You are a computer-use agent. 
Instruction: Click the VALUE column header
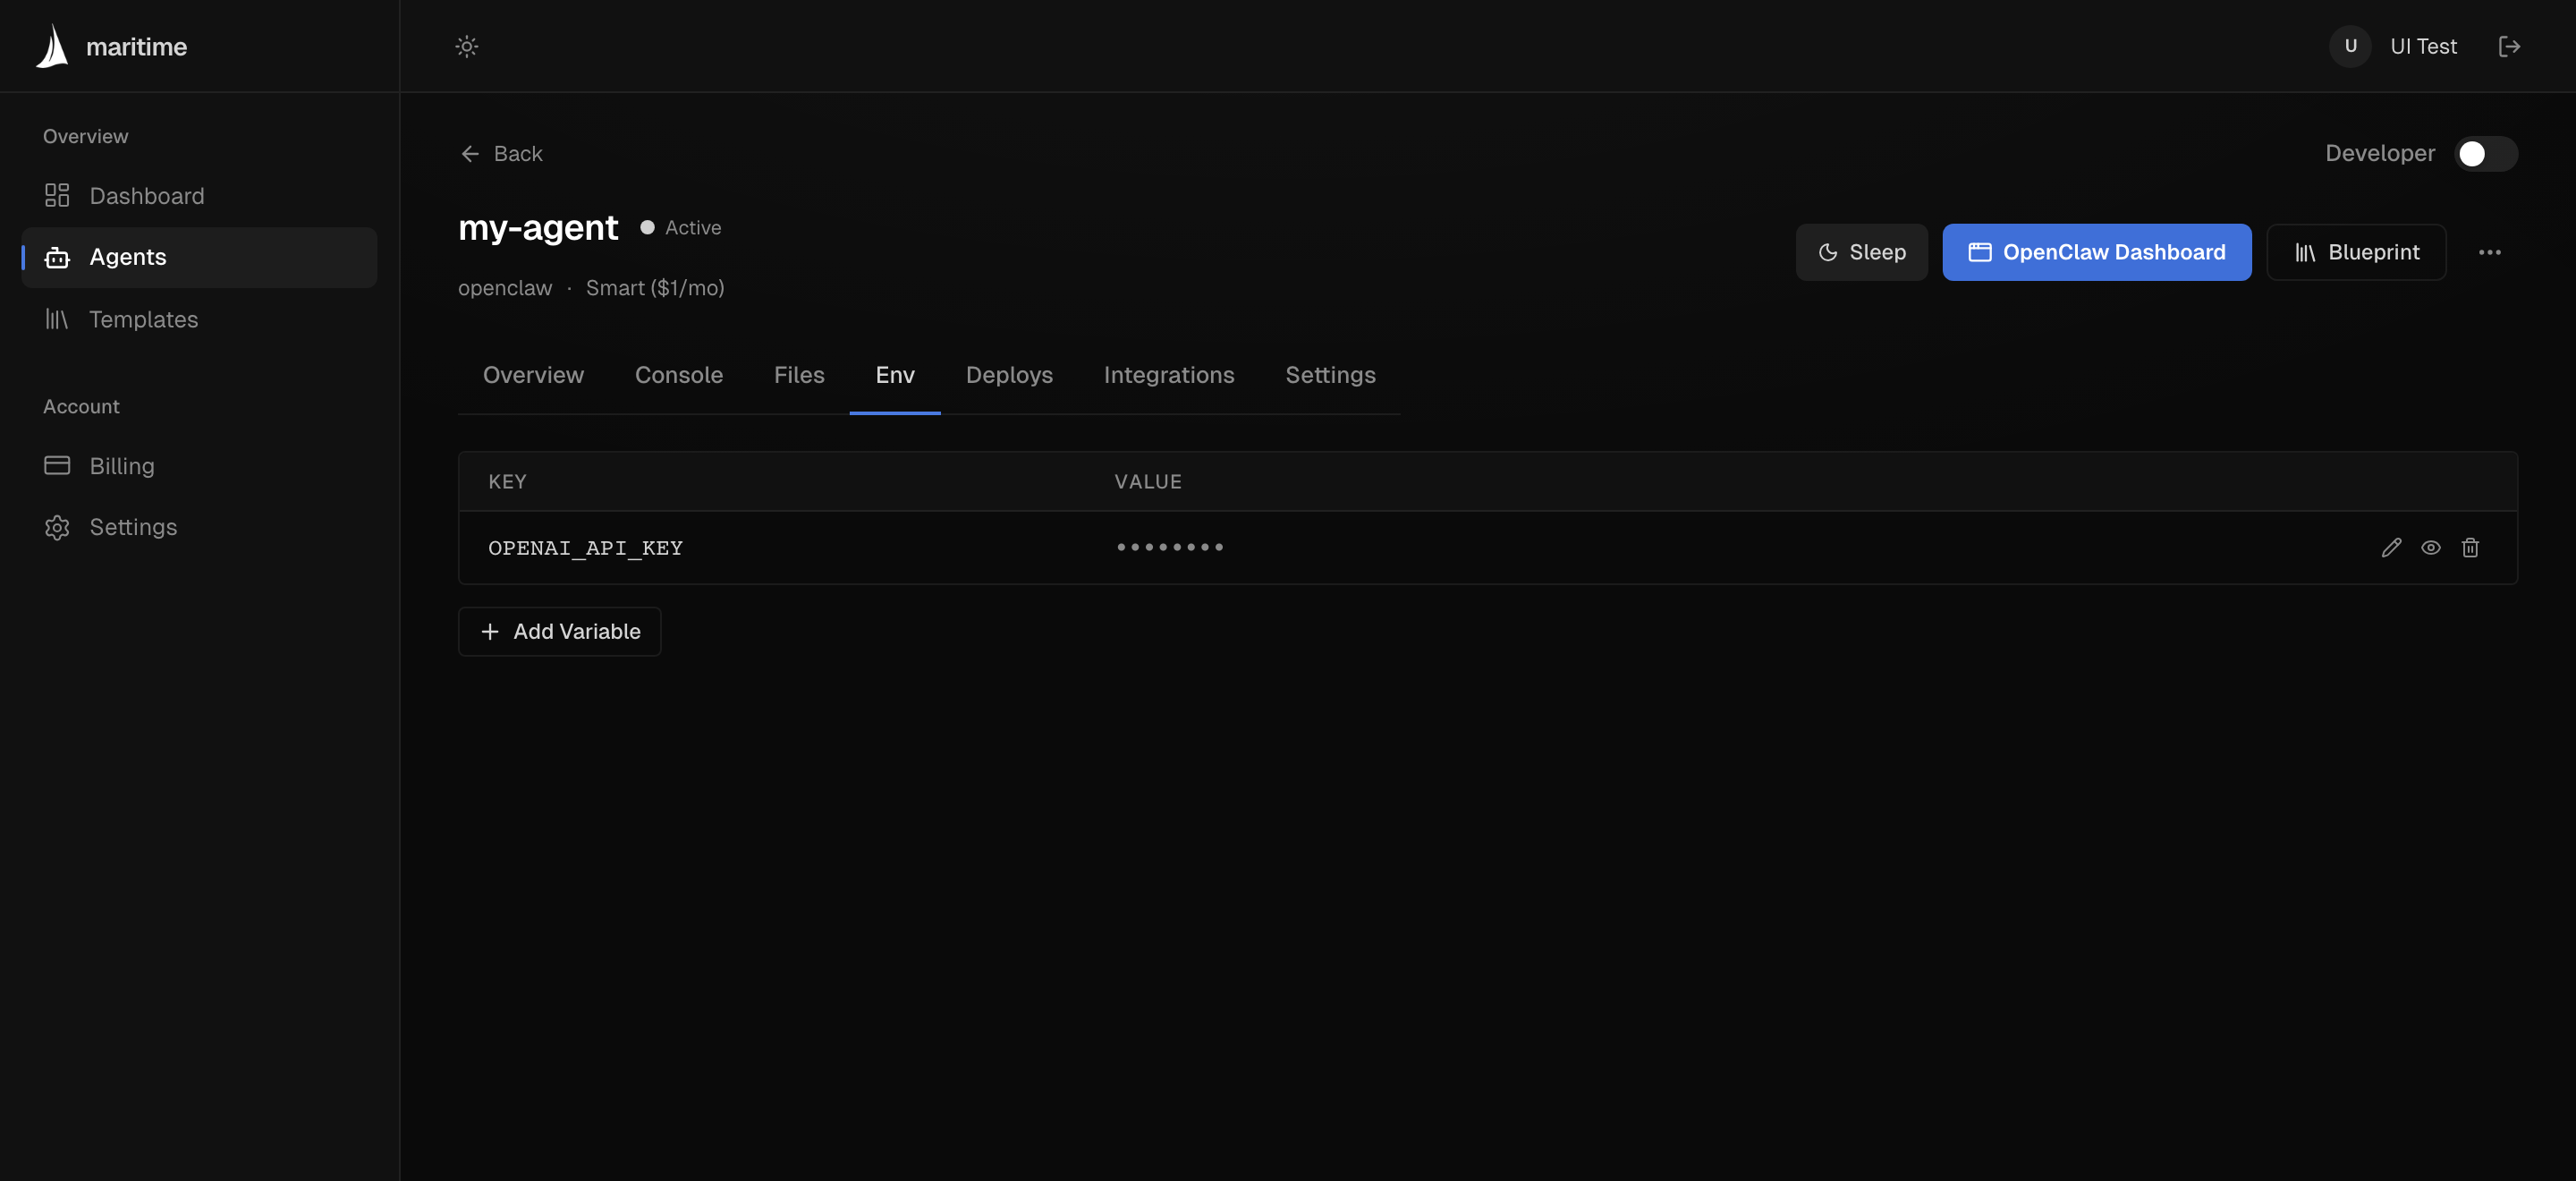pos(1148,482)
